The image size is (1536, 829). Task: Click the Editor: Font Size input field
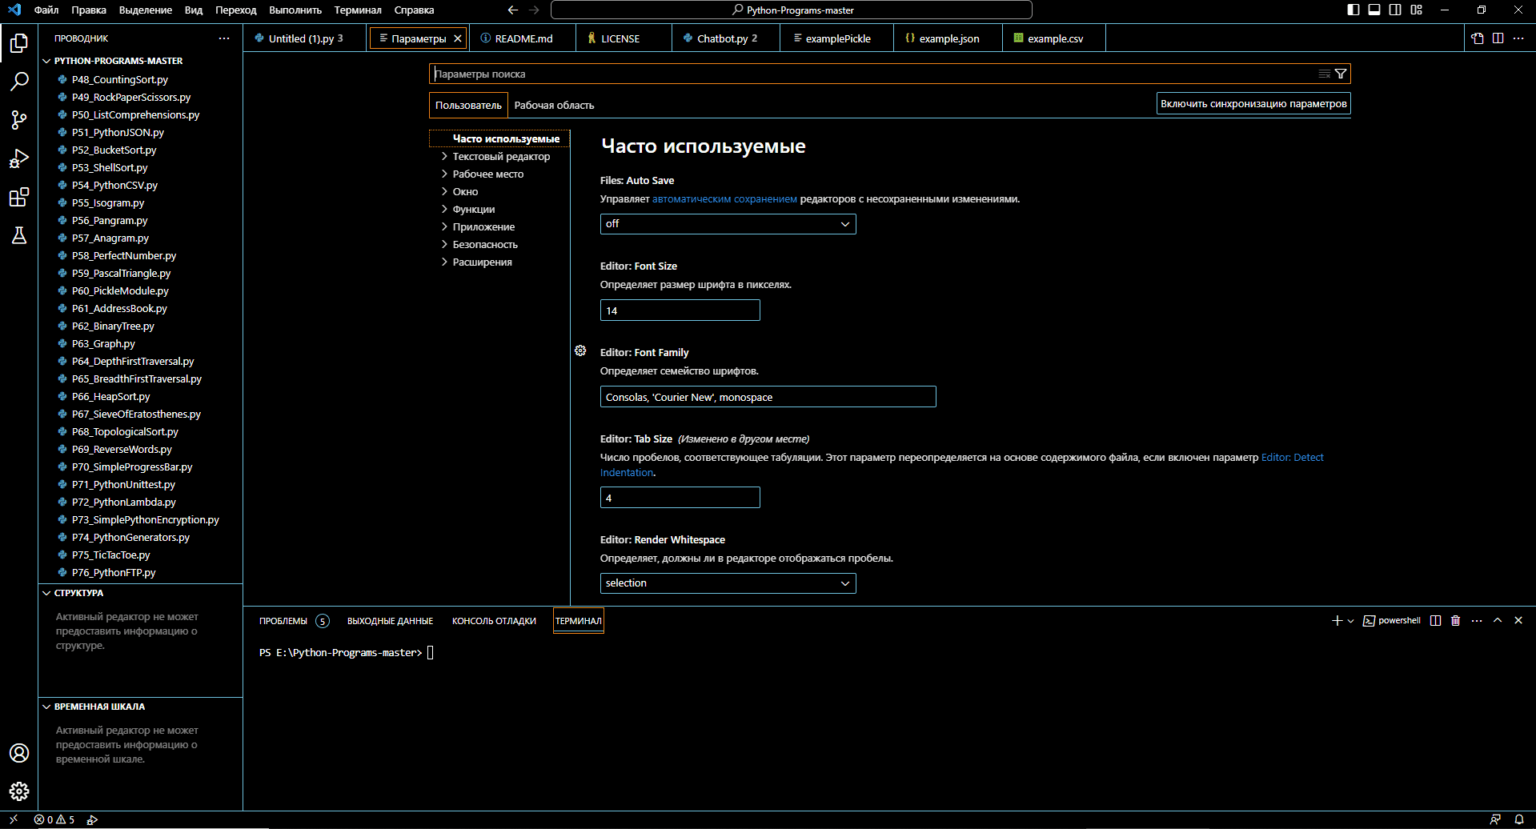(x=680, y=311)
